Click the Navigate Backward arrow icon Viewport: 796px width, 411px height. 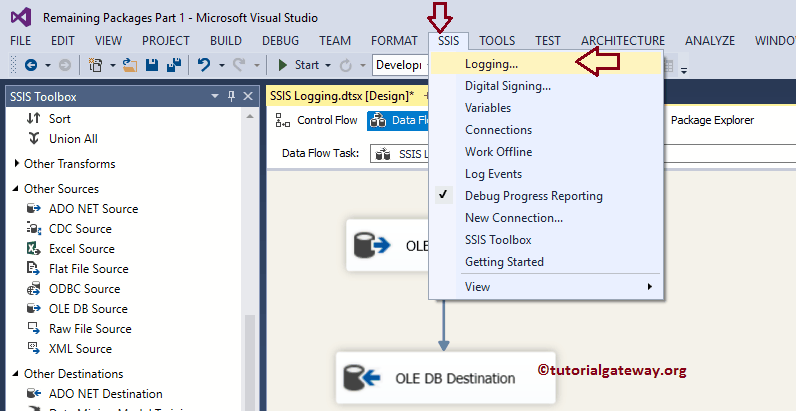[31, 65]
